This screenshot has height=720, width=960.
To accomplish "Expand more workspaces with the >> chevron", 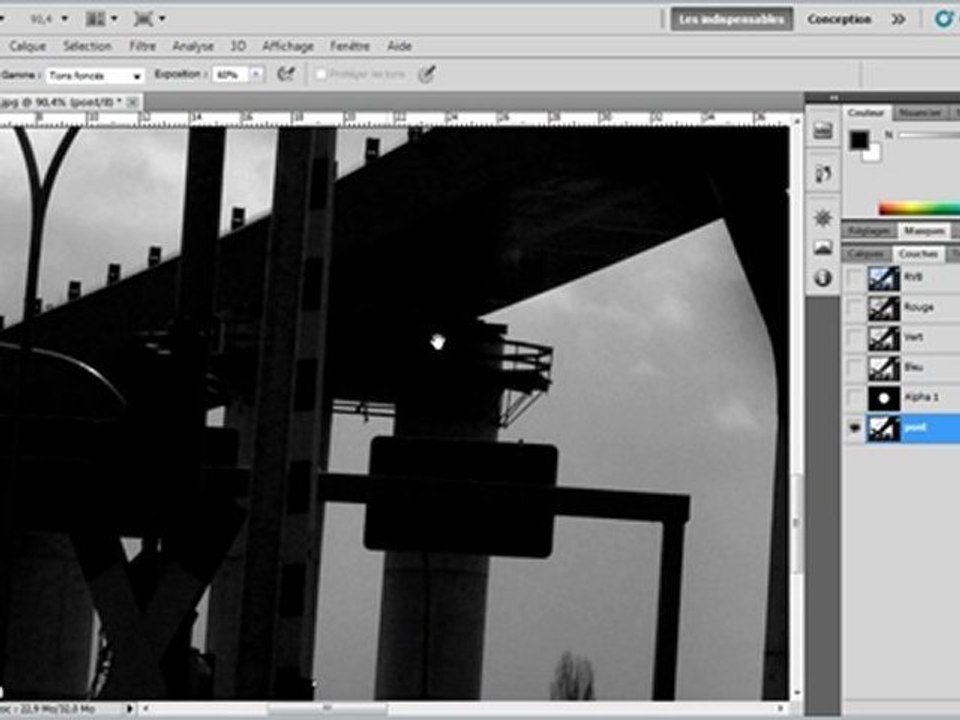I will click(898, 20).
